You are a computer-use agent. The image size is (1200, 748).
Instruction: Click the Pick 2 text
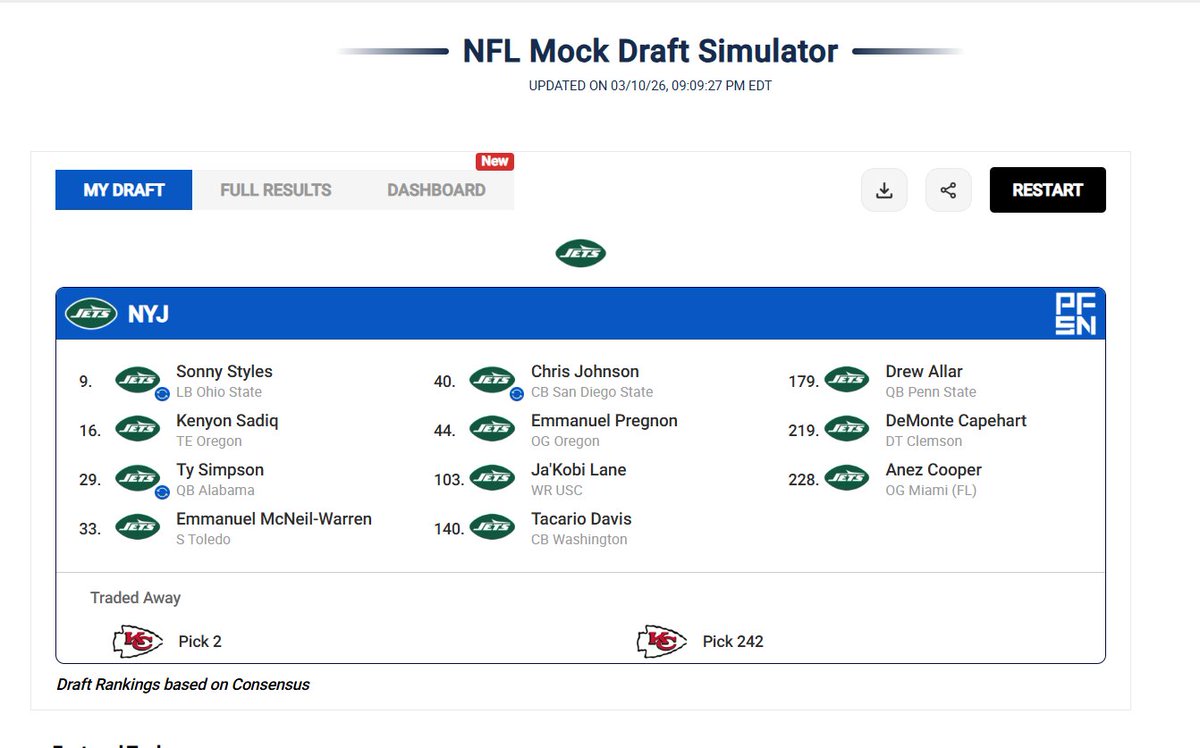tap(200, 641)
